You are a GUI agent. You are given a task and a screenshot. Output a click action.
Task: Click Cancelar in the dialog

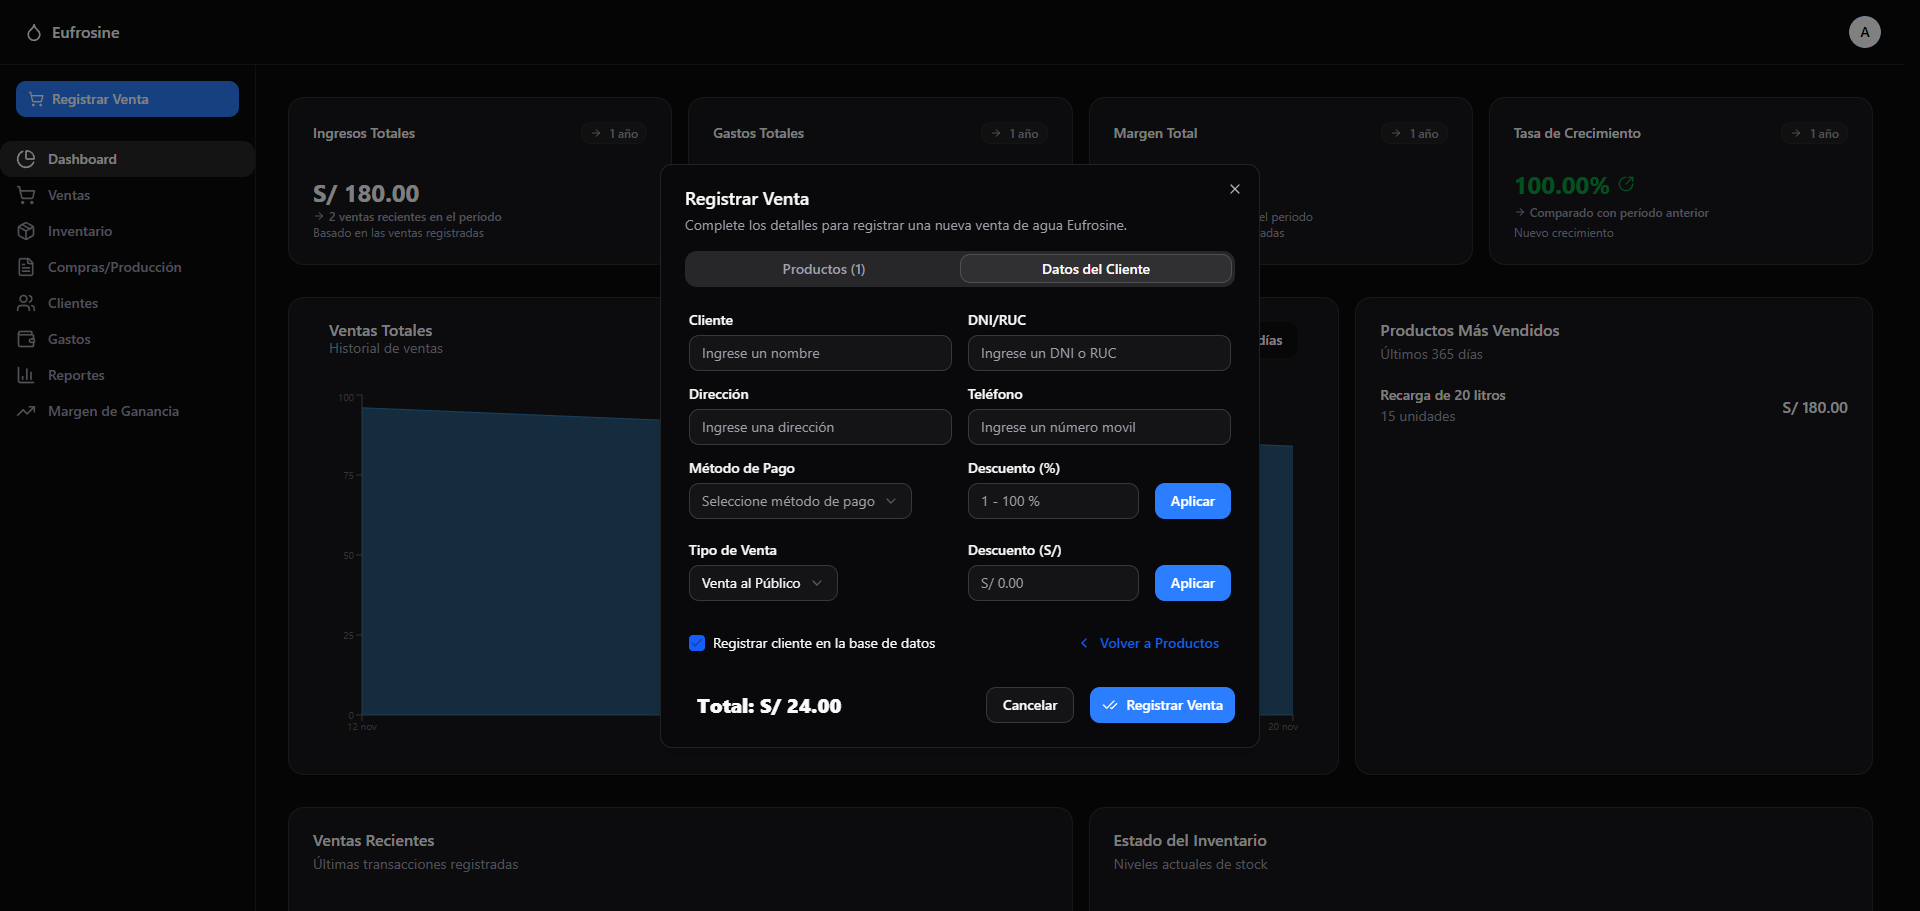coord(1030,705)
